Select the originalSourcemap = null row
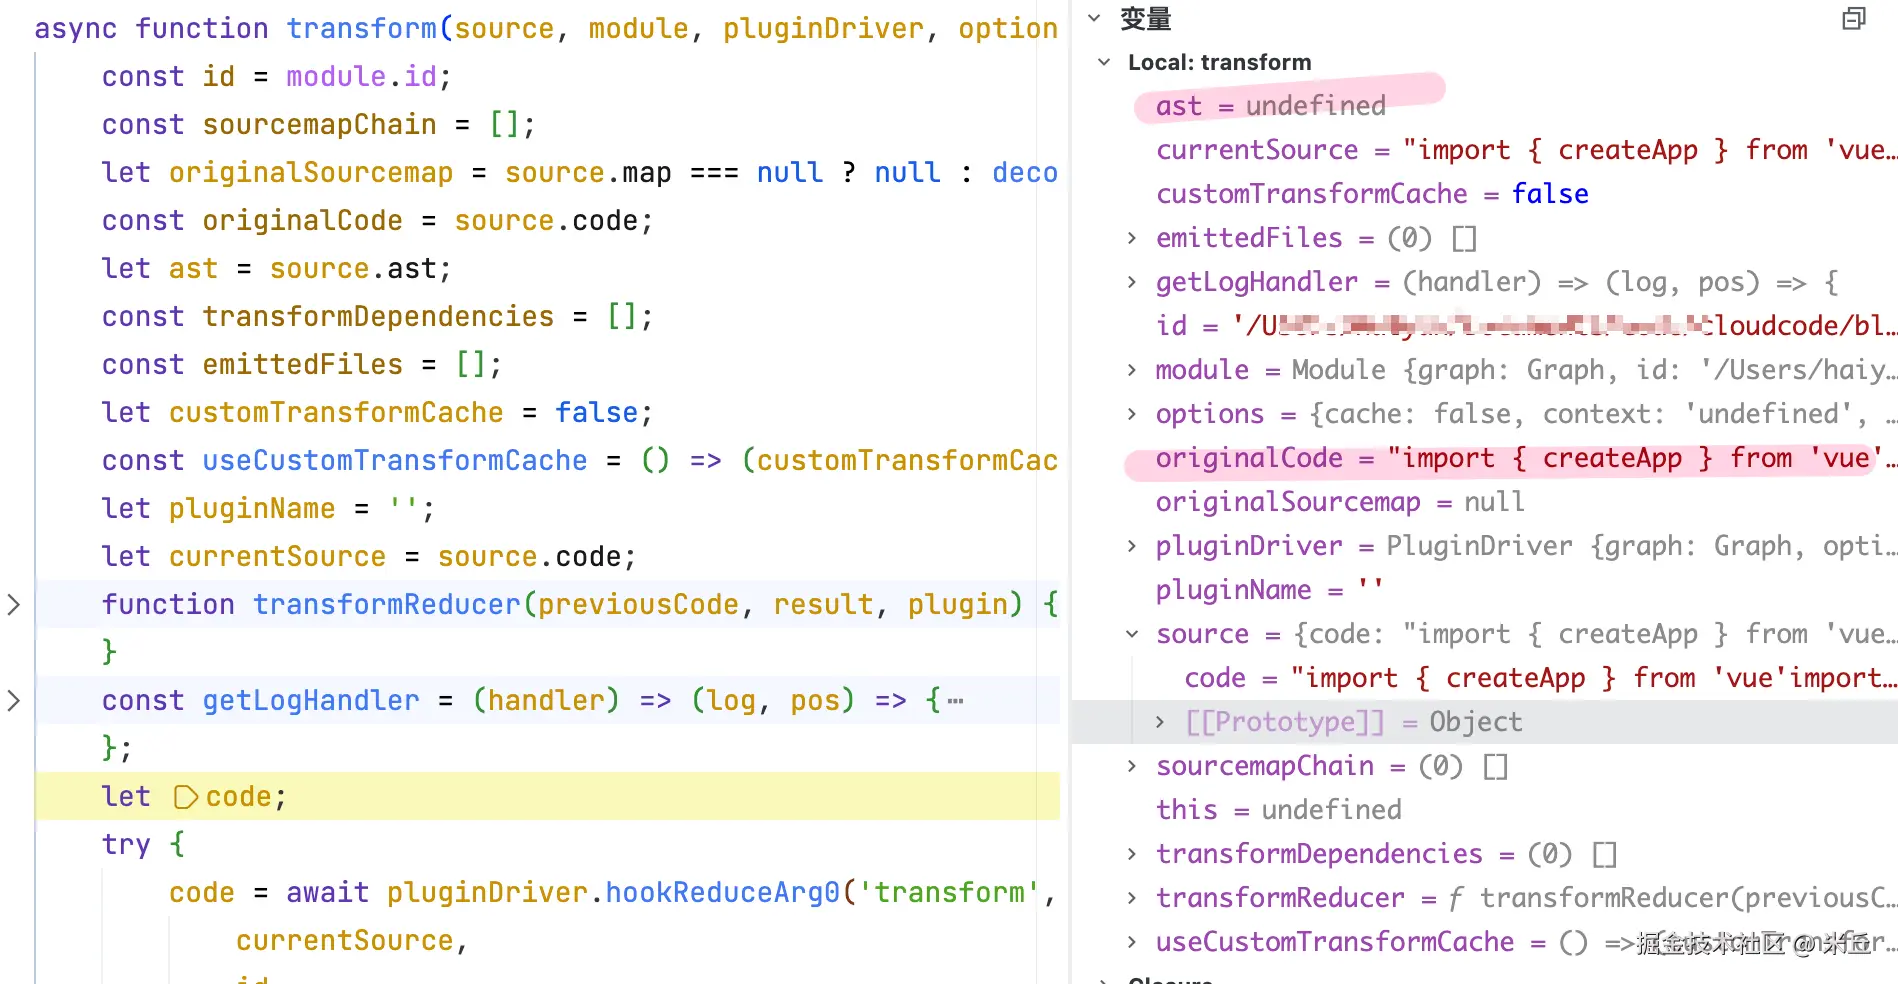 [x=1484, y=502]
